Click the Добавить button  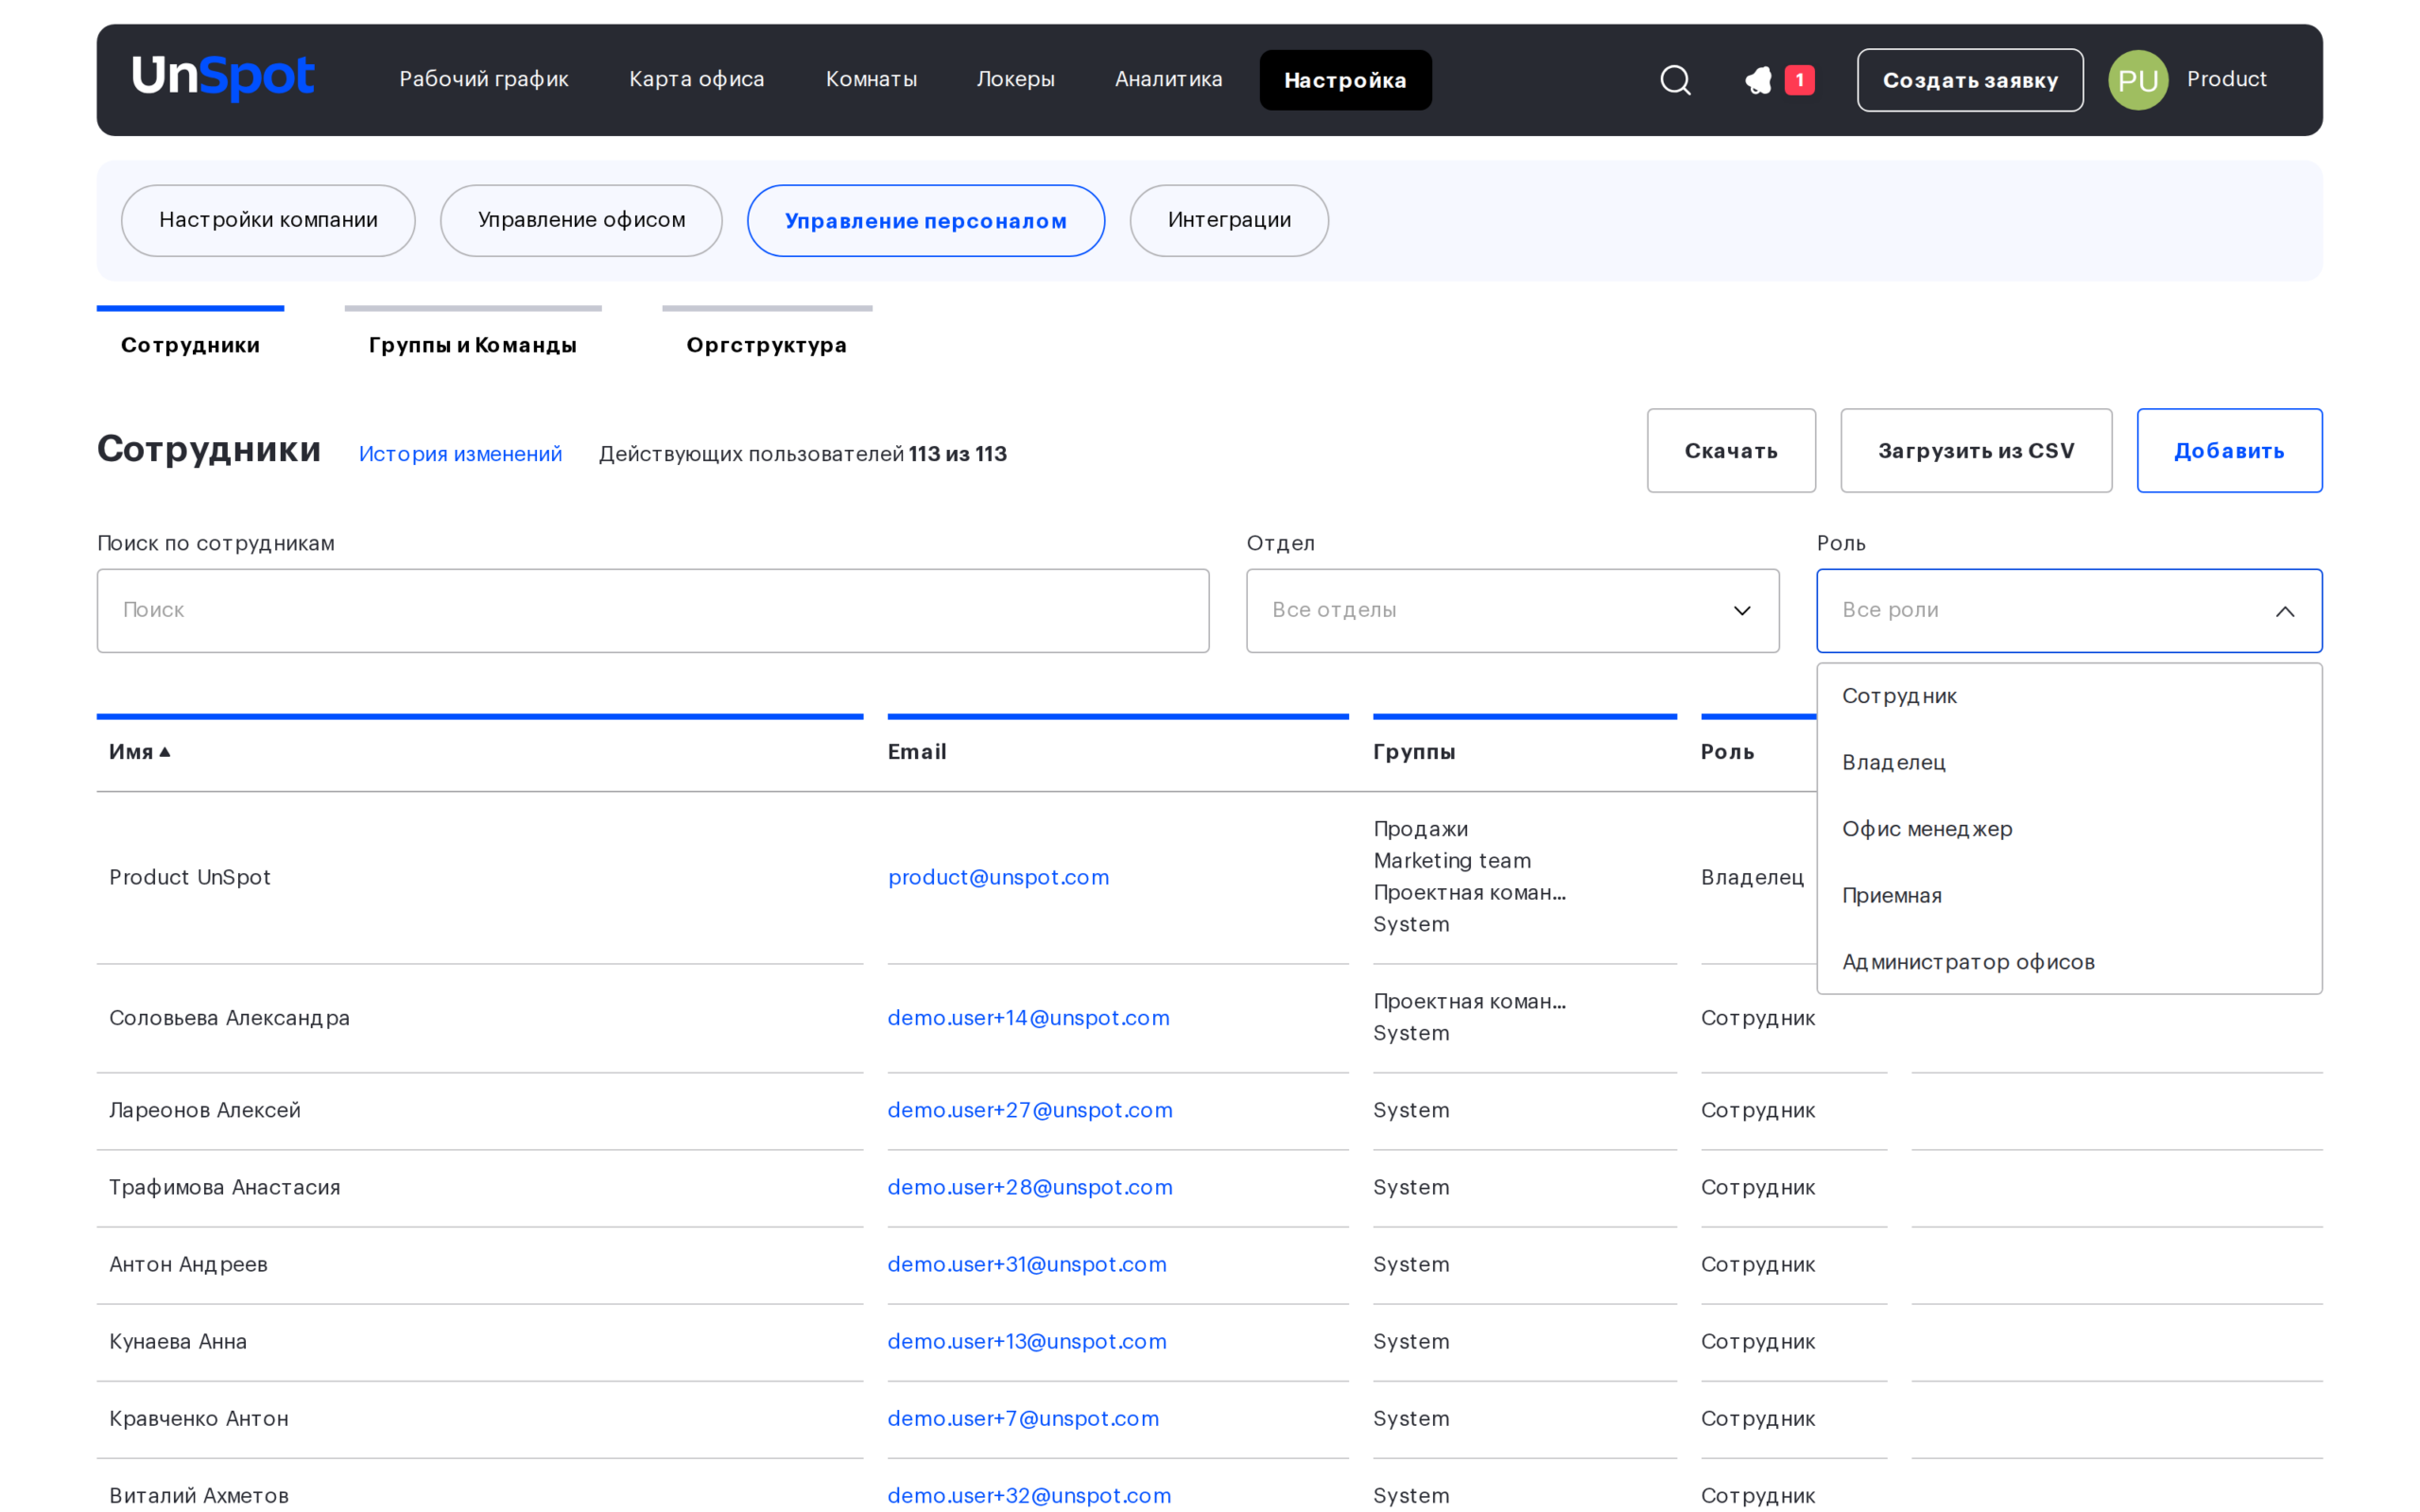pyautogui.click(x=2229, y=450)
